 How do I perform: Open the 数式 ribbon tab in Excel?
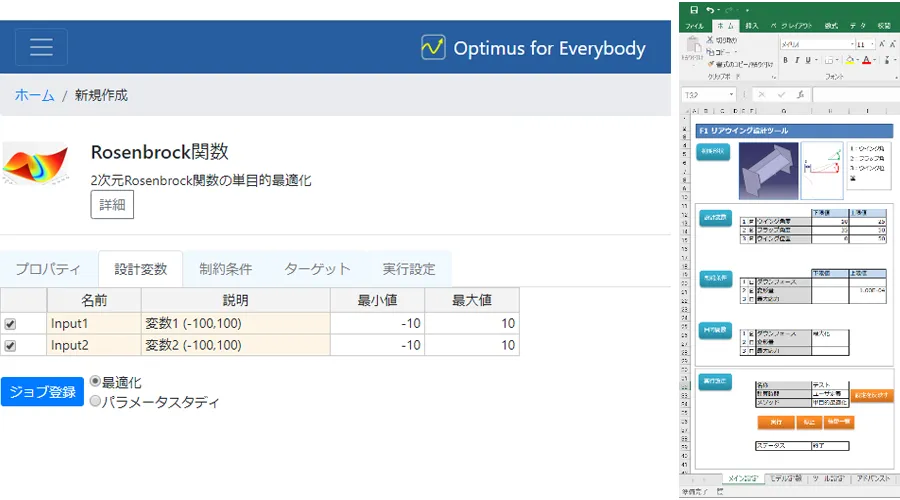click(831, 26)
